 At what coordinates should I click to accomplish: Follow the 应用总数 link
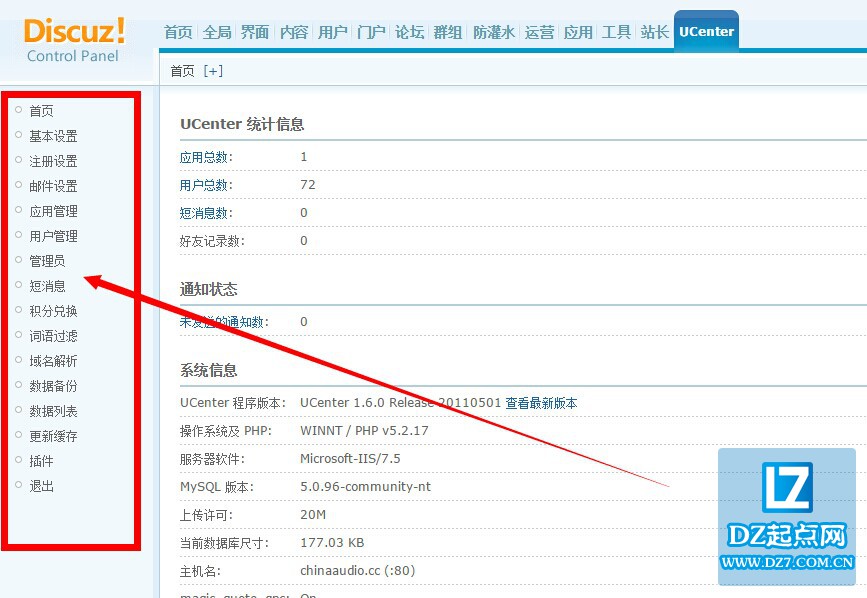pos(206,158)
